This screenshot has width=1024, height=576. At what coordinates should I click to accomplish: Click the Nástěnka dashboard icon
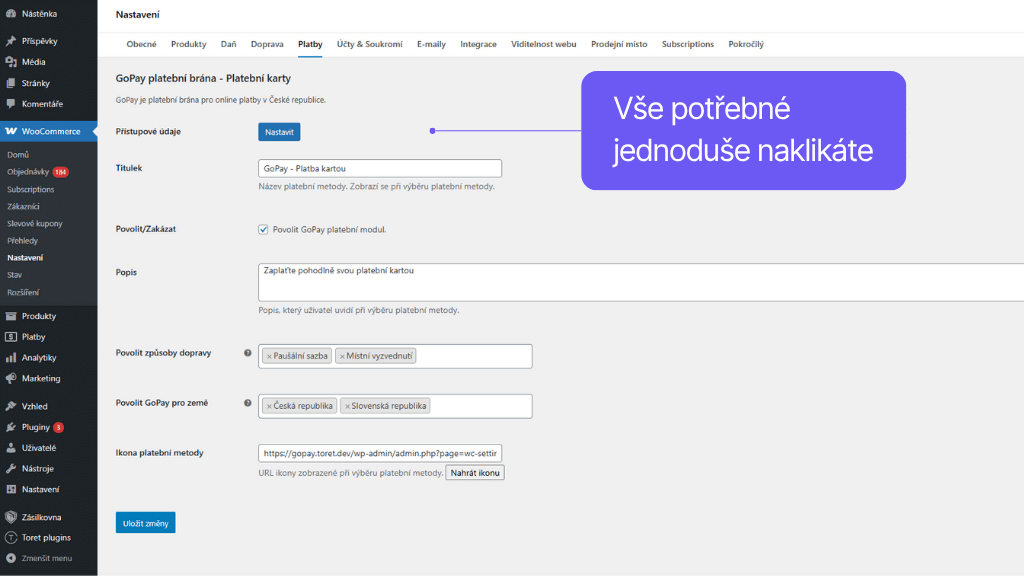click(11, 14)
